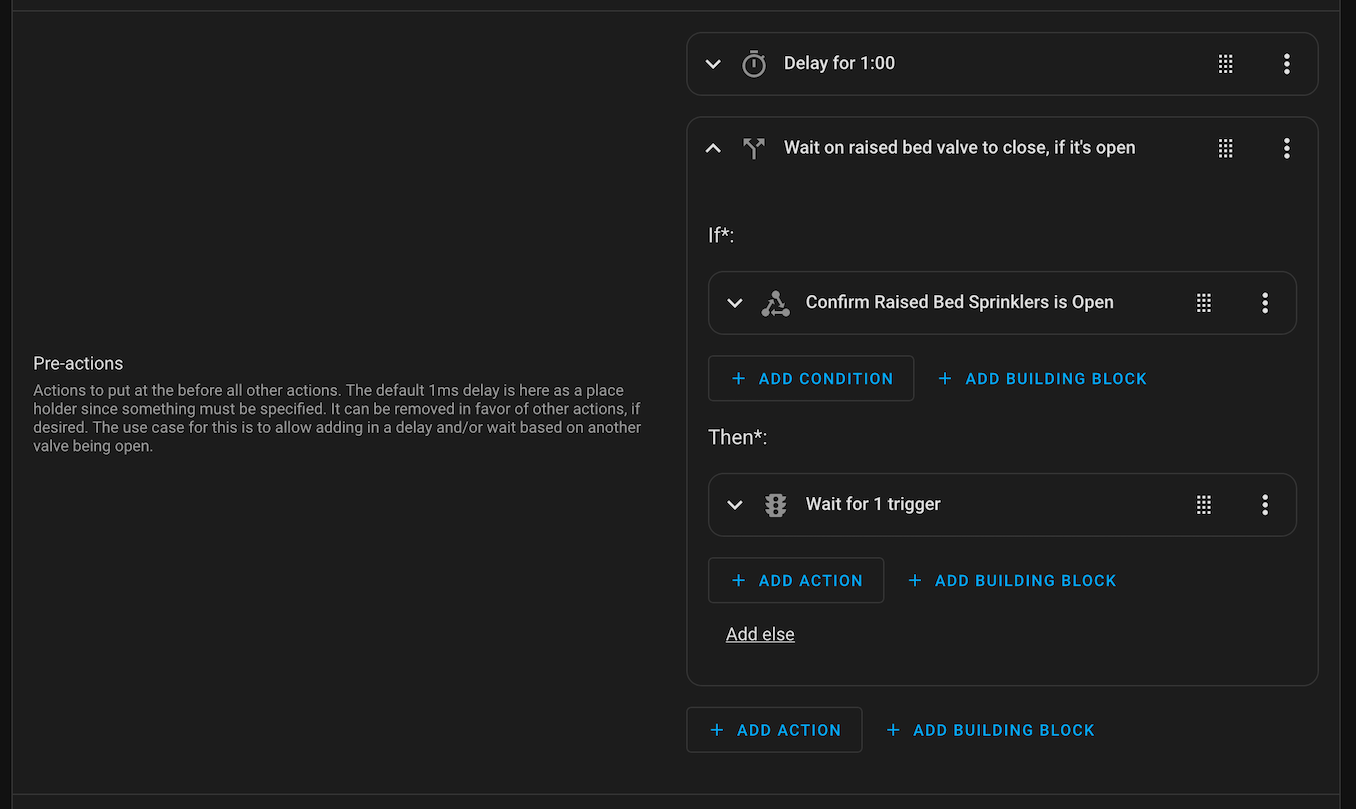Image resolution: width=1356 pixels, height=809 pixels.
Task: Click drag handle on Confirm Raised Bed Sprinklers condition
Action: [x=1204, y=303]
